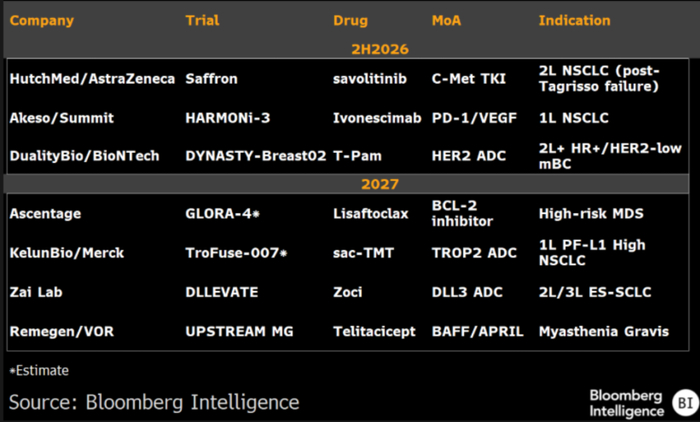The width and height of the screenshot is (700, 422).
Task: Select the TroFuse-007 trial entry
Action: [236, 253]
